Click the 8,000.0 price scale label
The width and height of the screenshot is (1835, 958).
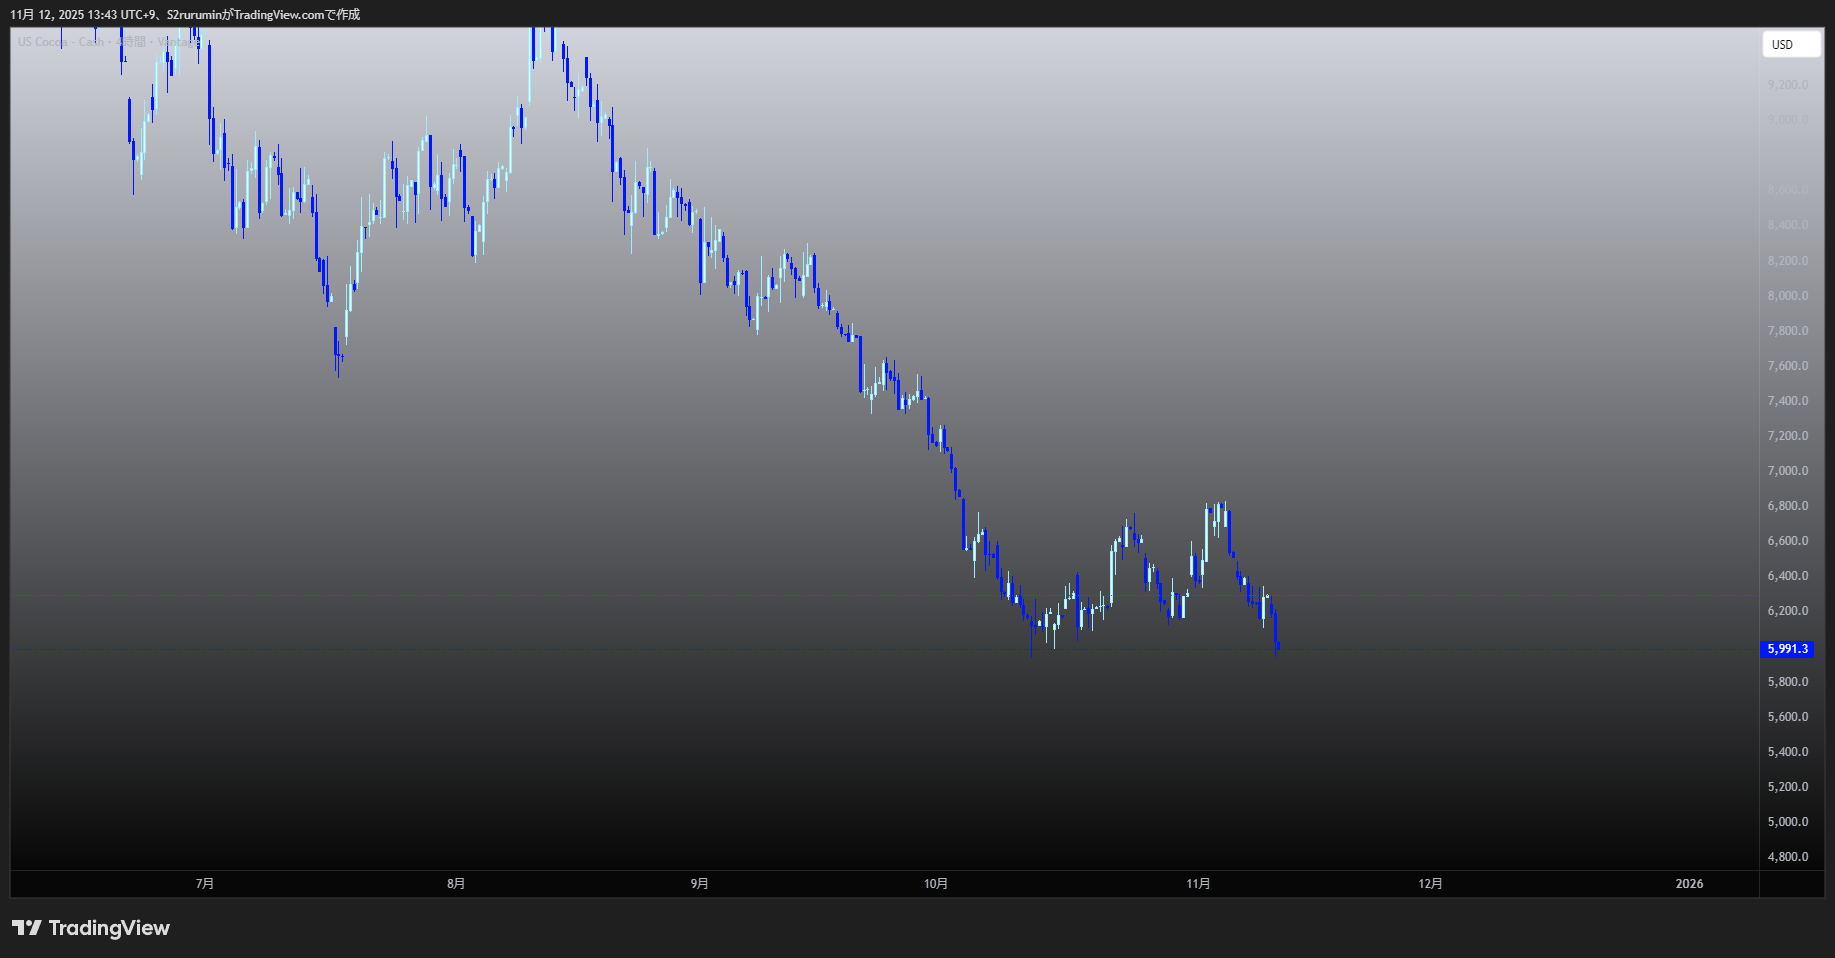click(1788, 296)
